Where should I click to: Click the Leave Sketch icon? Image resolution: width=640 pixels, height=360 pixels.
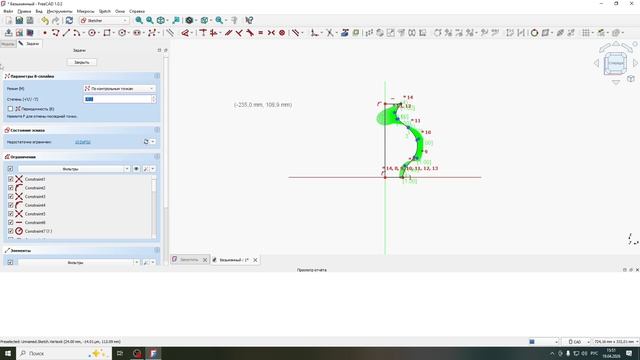tap(9, 33)
